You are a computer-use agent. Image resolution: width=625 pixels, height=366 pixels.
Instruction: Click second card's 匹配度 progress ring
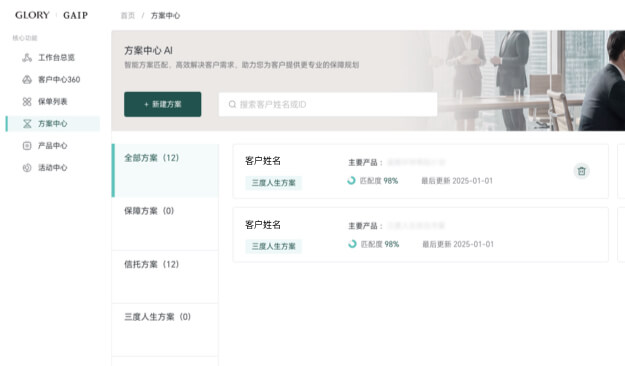coord(352,244)
